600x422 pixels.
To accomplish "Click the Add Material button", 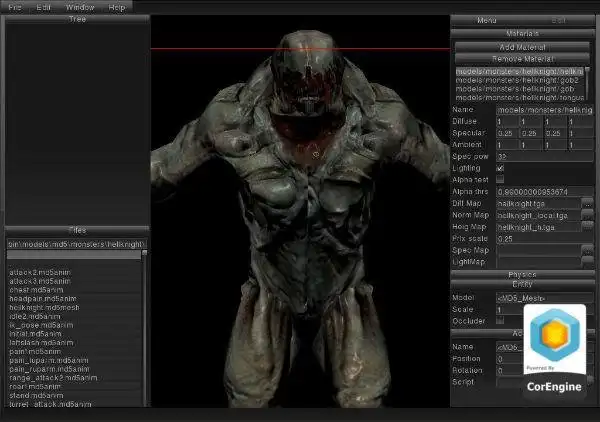I will pyautogui.click(x=522, y=47).
